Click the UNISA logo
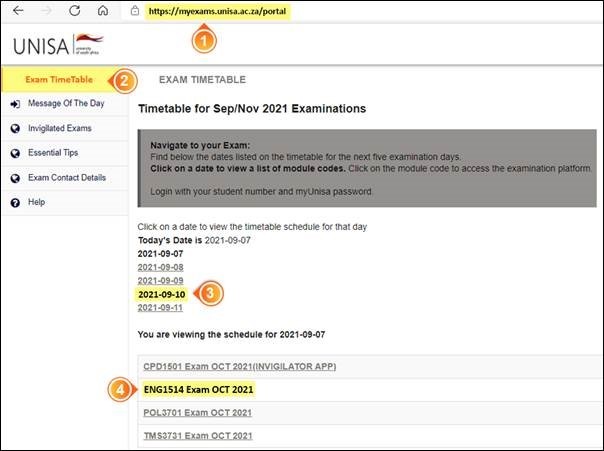This screenshot has height=451, width=604. 59,46
